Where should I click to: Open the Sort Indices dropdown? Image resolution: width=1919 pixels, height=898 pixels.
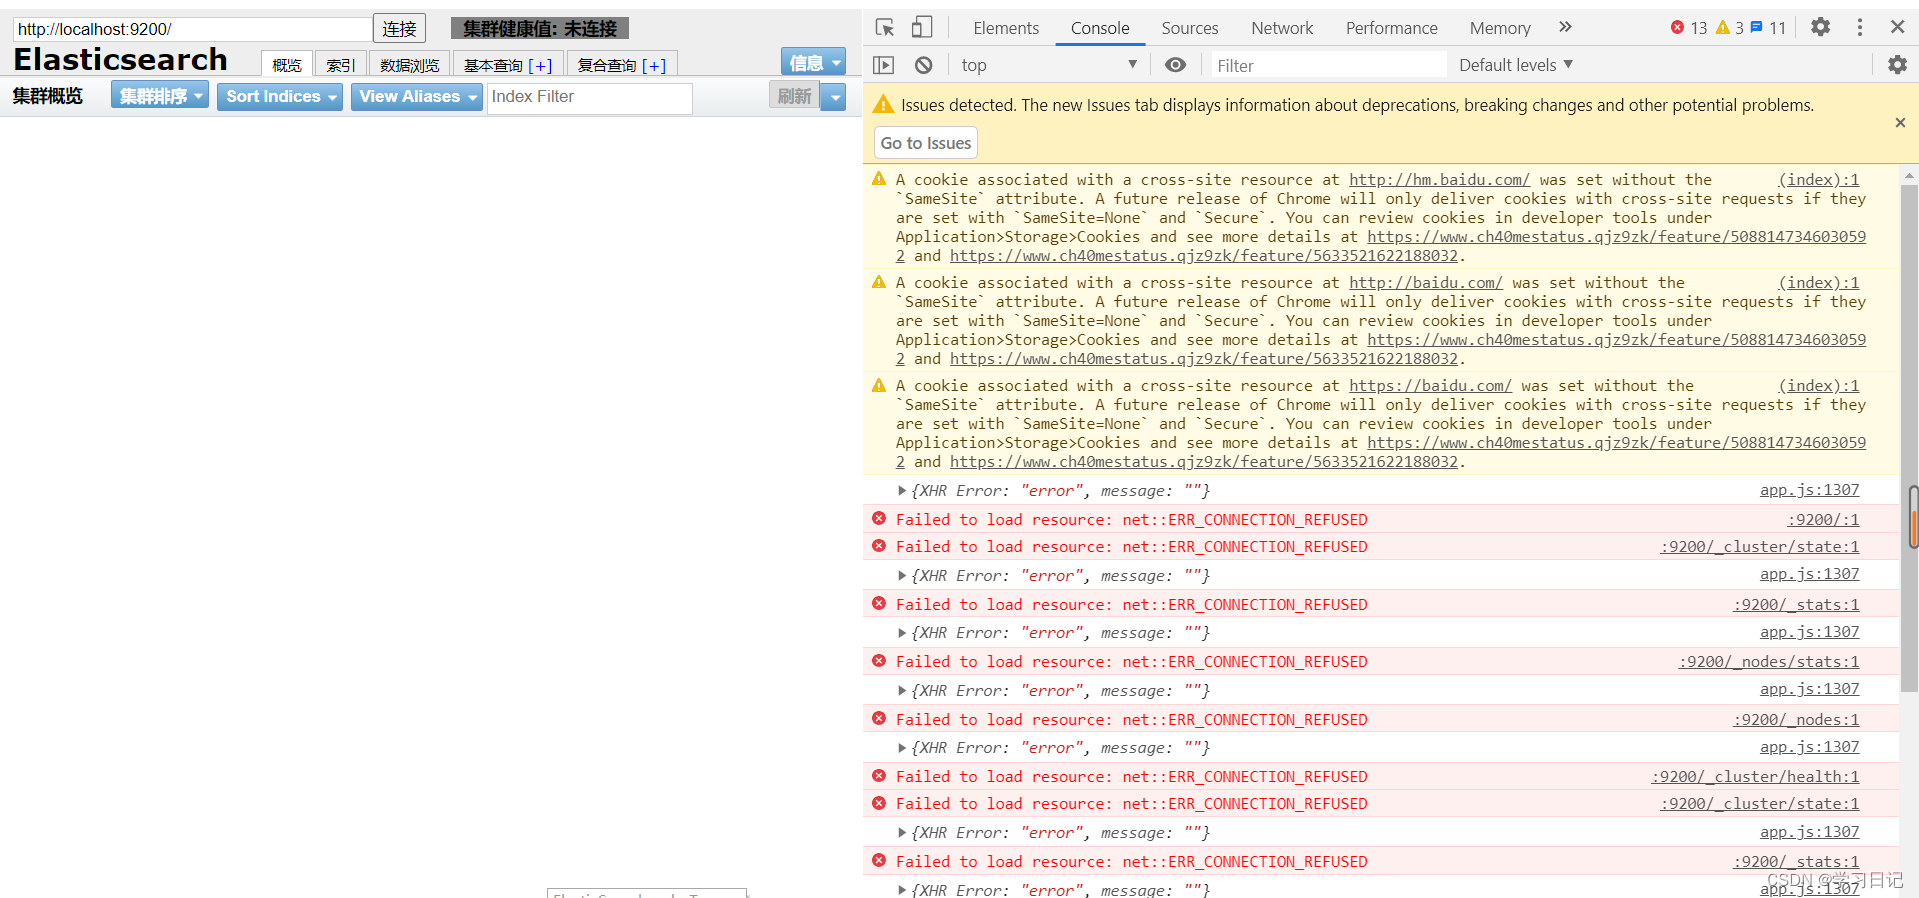[x=280, y=96]
